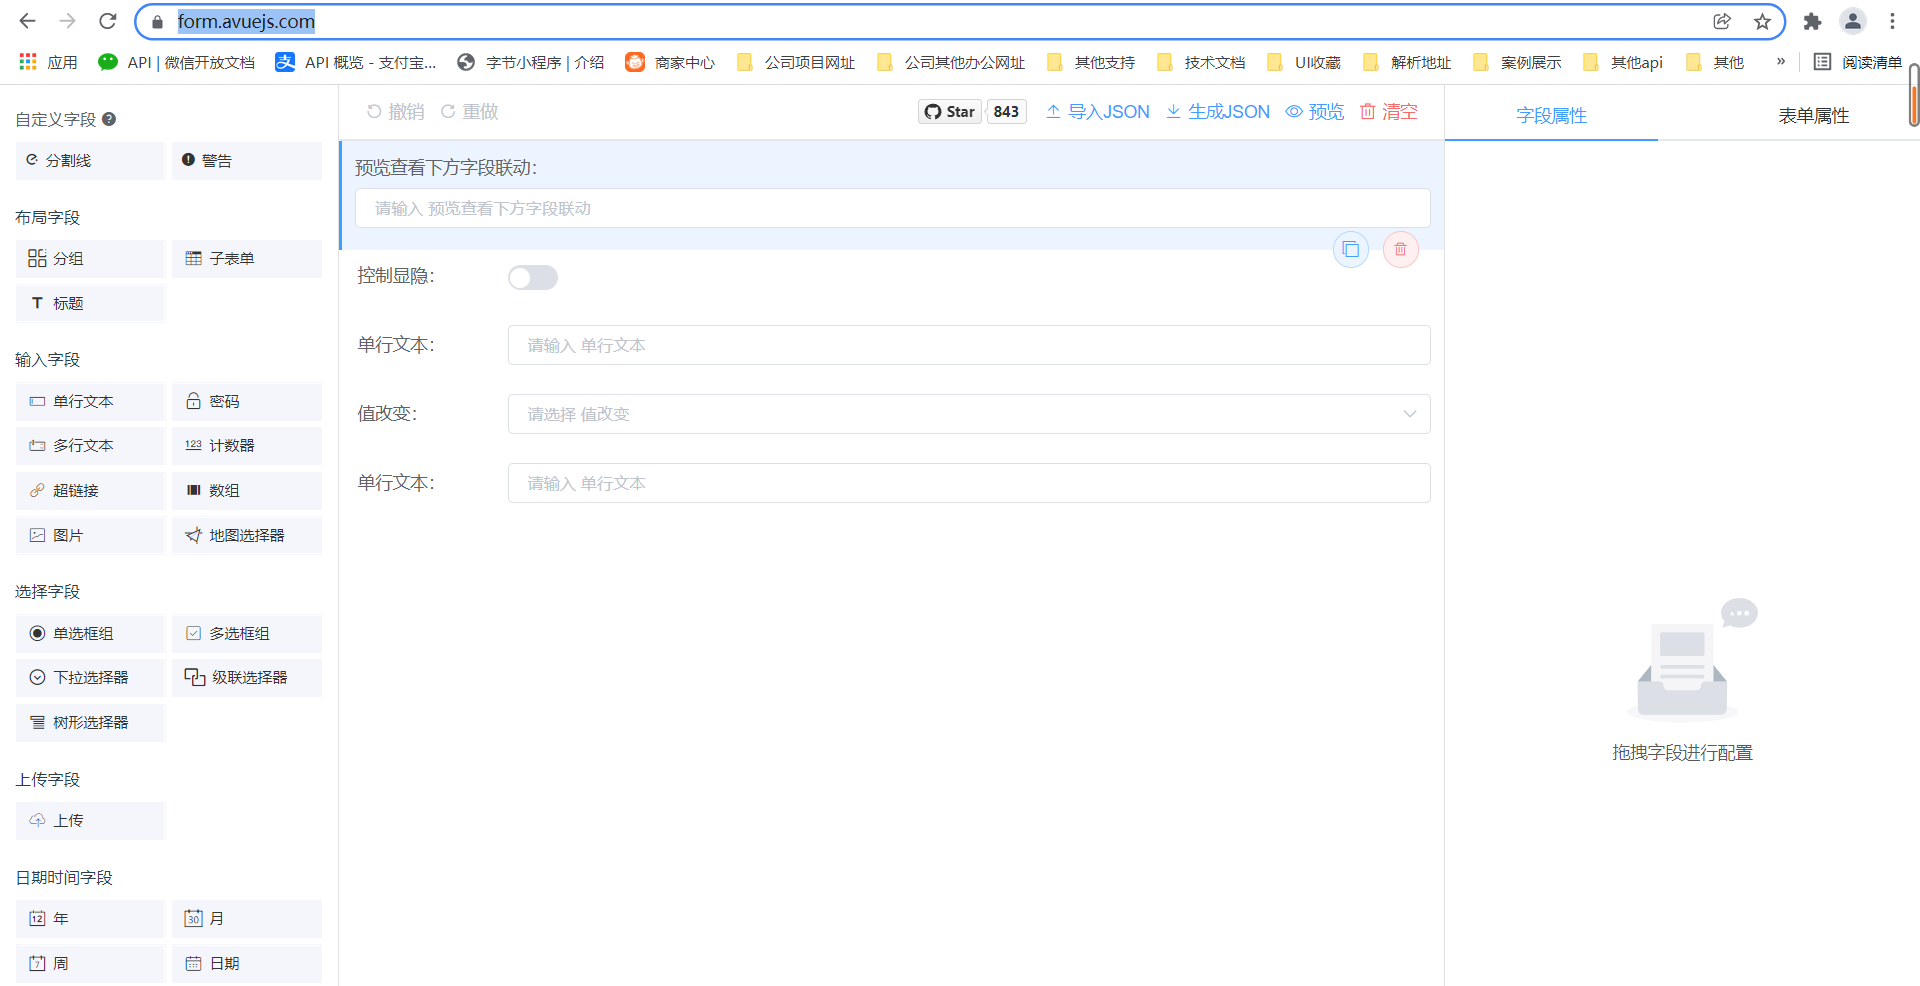This screenshot has width=1920, height=986.
Task: Switch to the 表单属性 tab
Action: 1815,115
